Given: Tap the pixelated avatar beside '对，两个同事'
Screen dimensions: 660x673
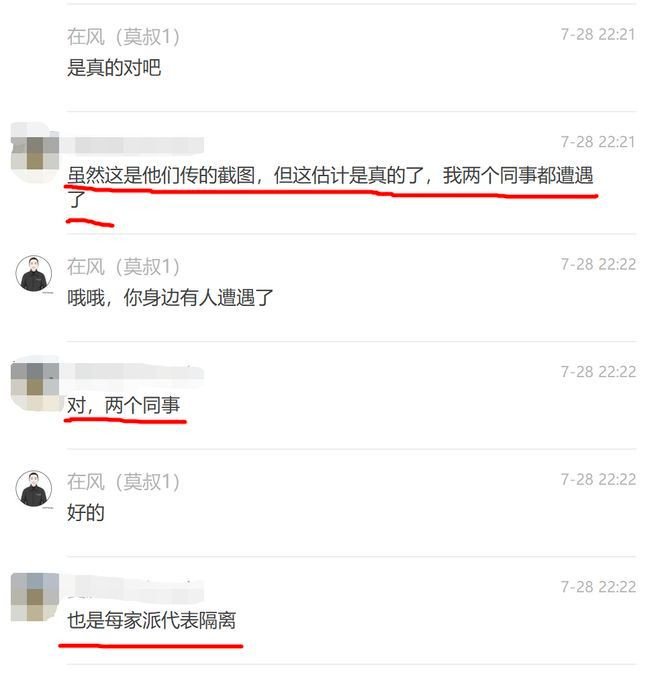Looking at the screenshot, I should [34, 383].
